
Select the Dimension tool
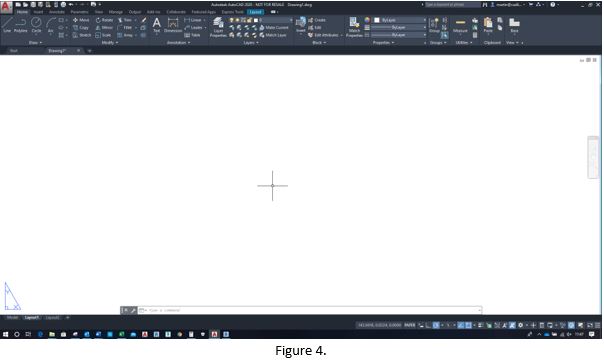point(173,25)
